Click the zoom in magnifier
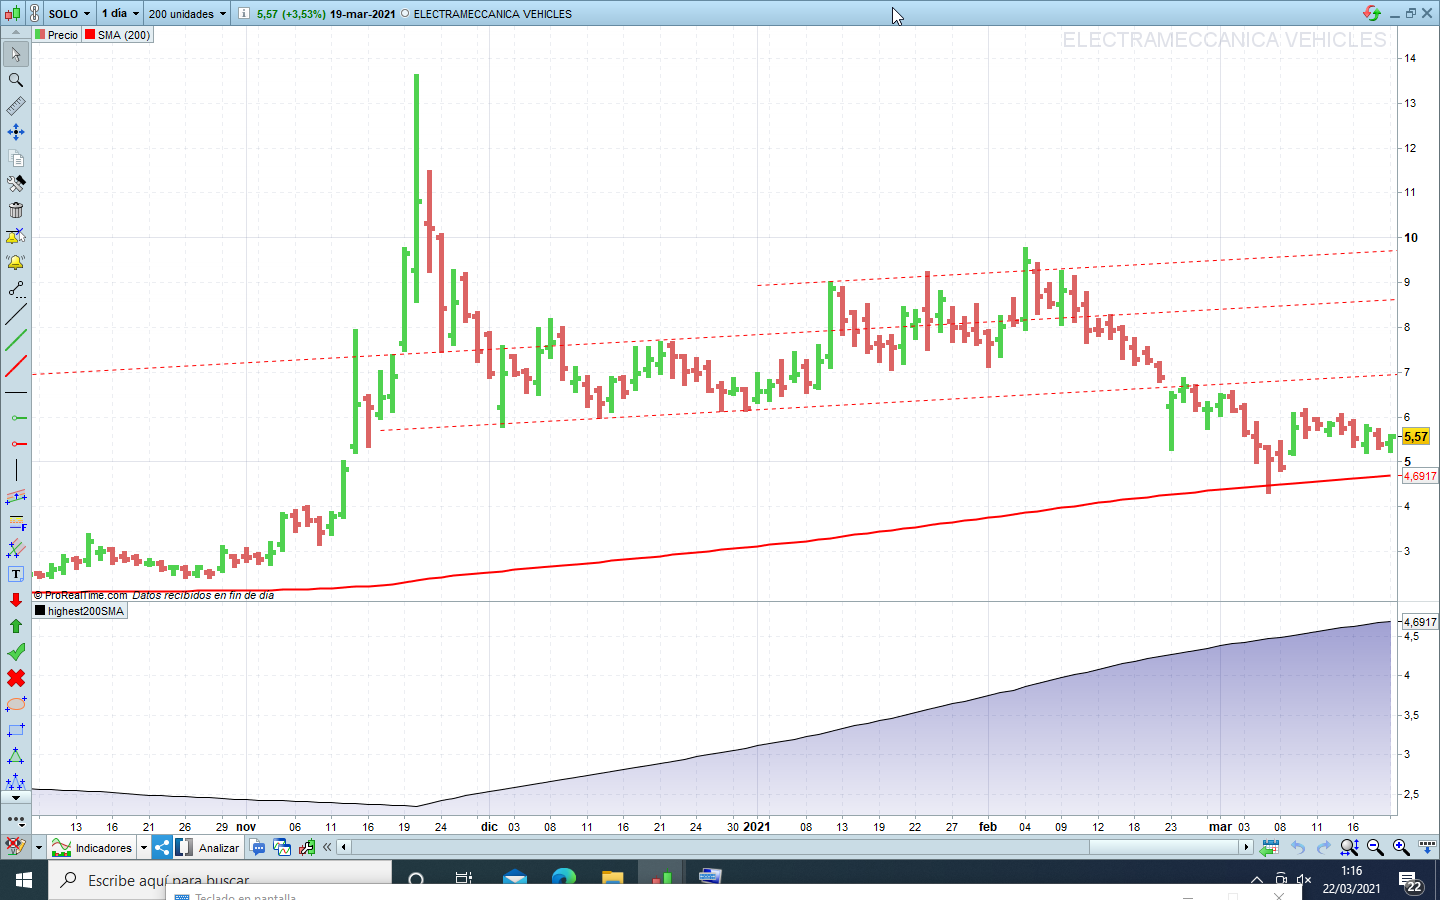The image size is (1440, 900). (1401, 847)
